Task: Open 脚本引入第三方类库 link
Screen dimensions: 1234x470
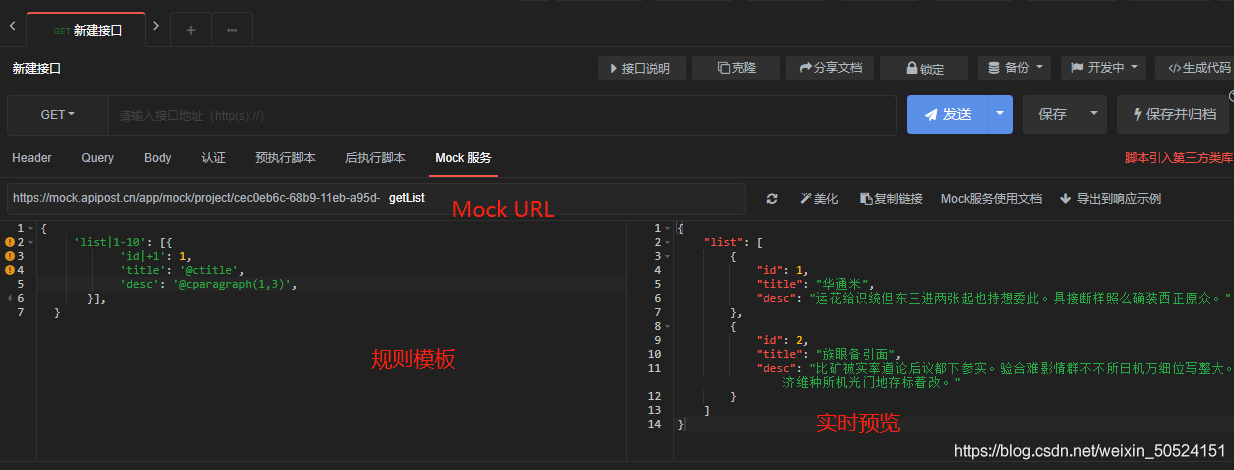Action: pyautogui.click(x=1179, y=158)
